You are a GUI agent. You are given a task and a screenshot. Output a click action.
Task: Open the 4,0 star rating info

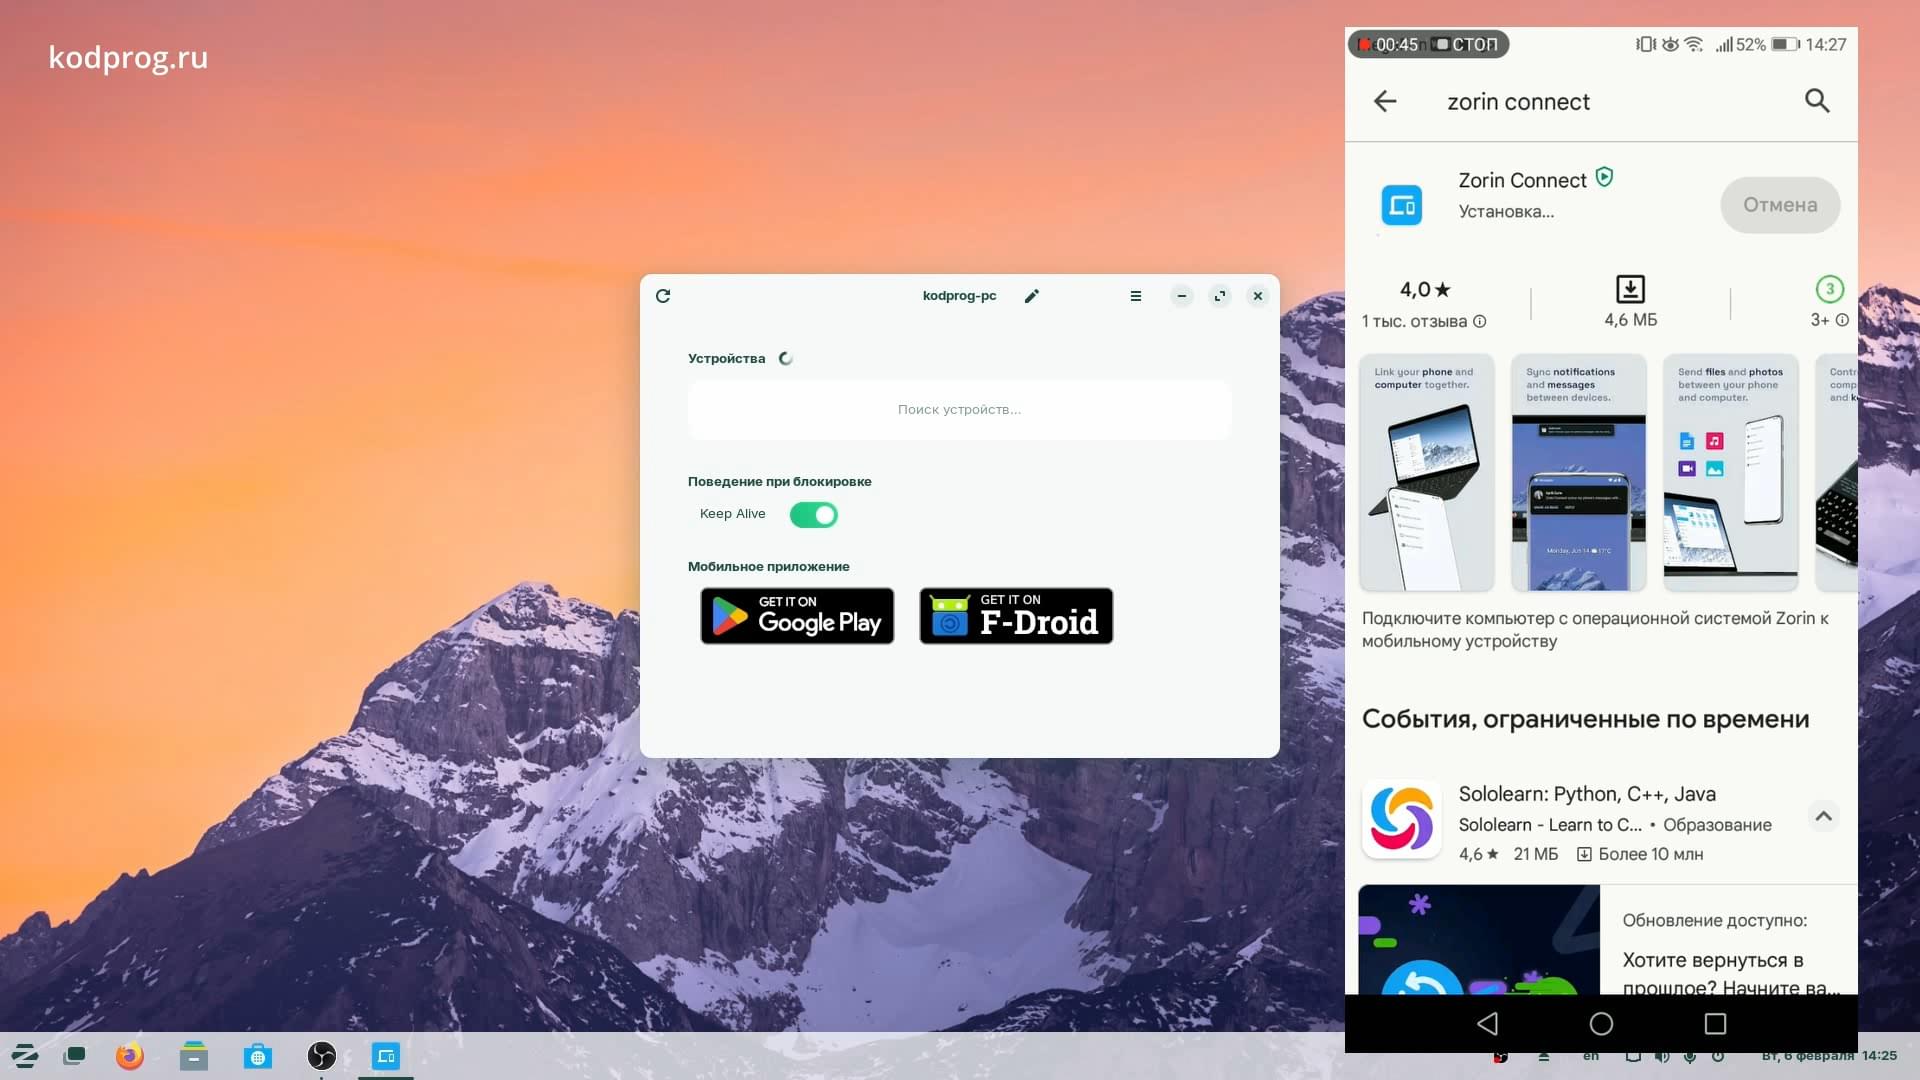coord(1425,290)
